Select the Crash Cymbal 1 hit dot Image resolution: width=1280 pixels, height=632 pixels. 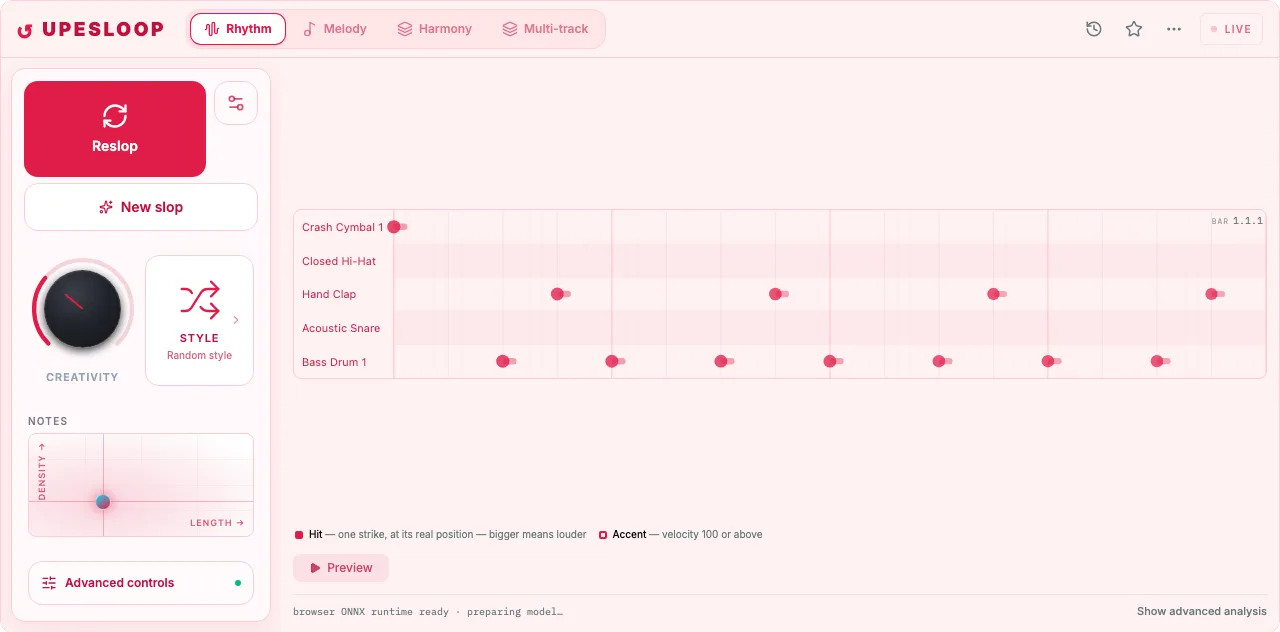click(394, 227)
